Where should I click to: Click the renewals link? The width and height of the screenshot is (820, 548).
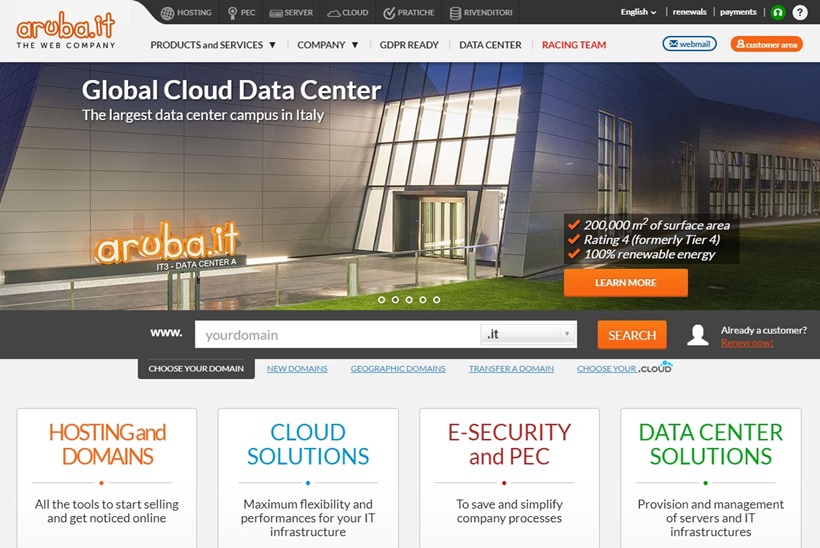pyautogui.click(x=689, y=12)
